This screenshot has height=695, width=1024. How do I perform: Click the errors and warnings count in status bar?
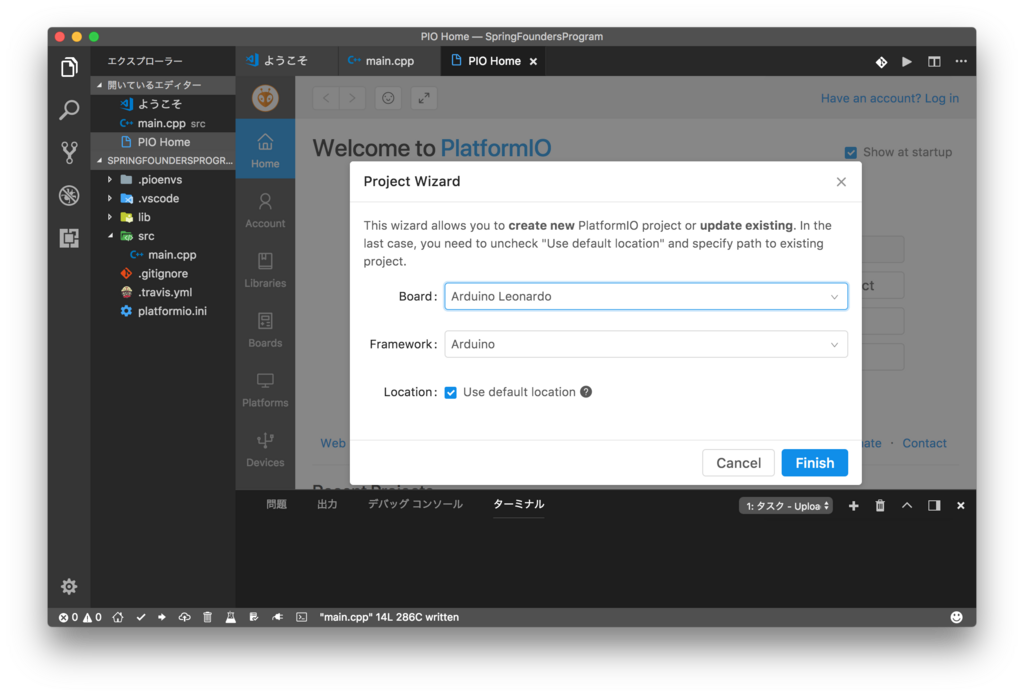(80, 617)
